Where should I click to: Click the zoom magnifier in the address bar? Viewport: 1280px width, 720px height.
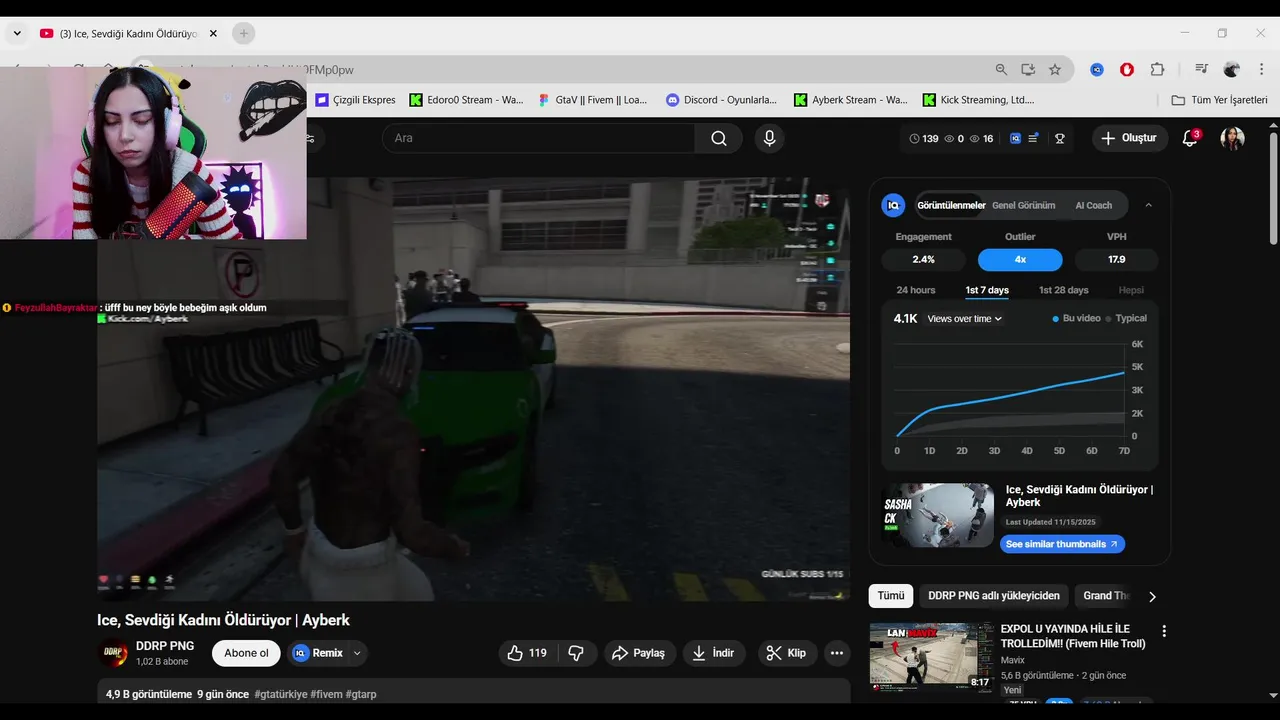[x=1001, y=69]
